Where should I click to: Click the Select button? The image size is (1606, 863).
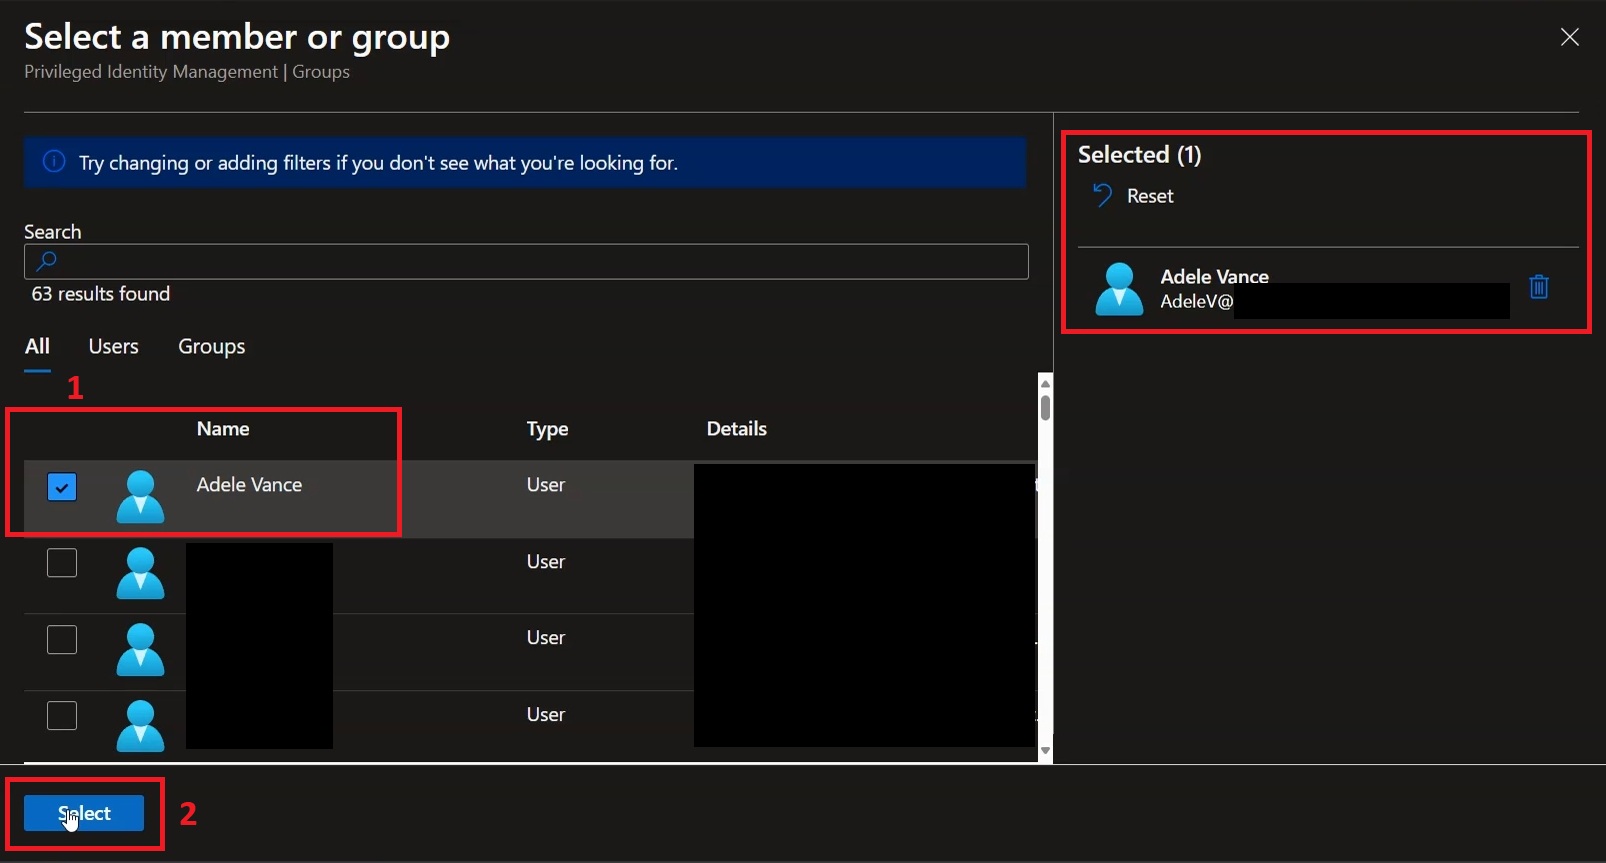click(x=84, y=813)
